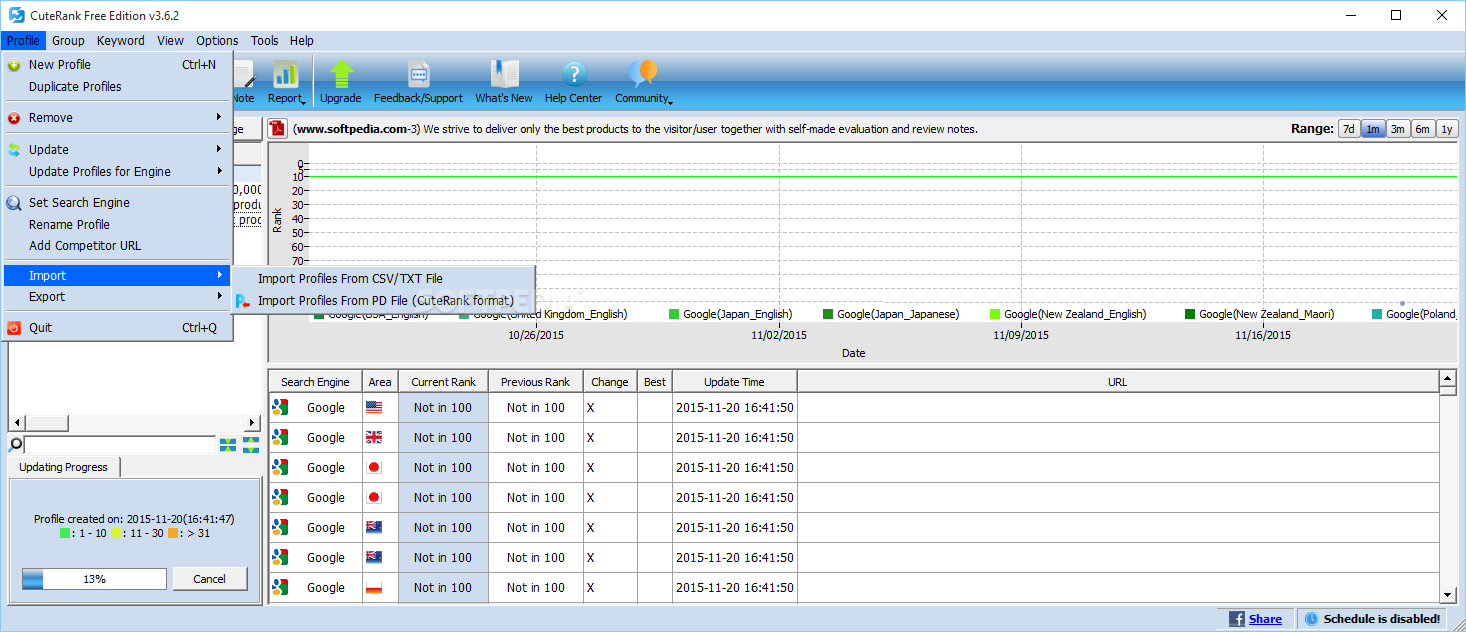This screenshot has width=1466, height=632.
Task: Click the keyword search input field
Action: click(120, 444)
